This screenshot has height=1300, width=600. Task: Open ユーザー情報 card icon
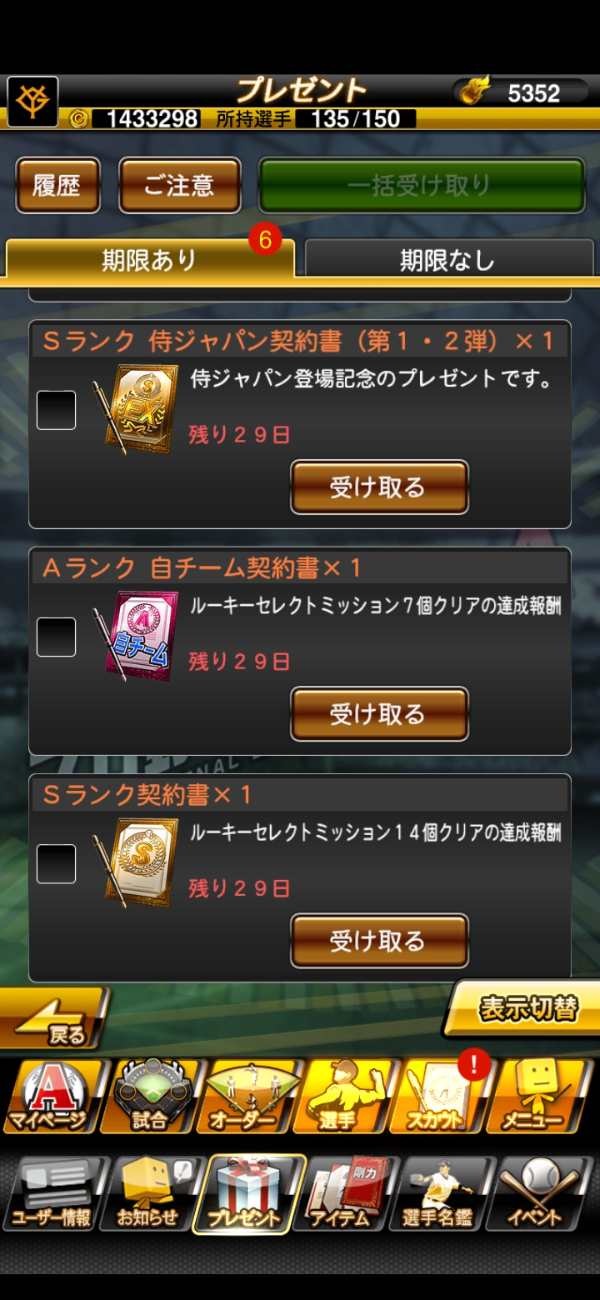click(x=52, y=1194)
